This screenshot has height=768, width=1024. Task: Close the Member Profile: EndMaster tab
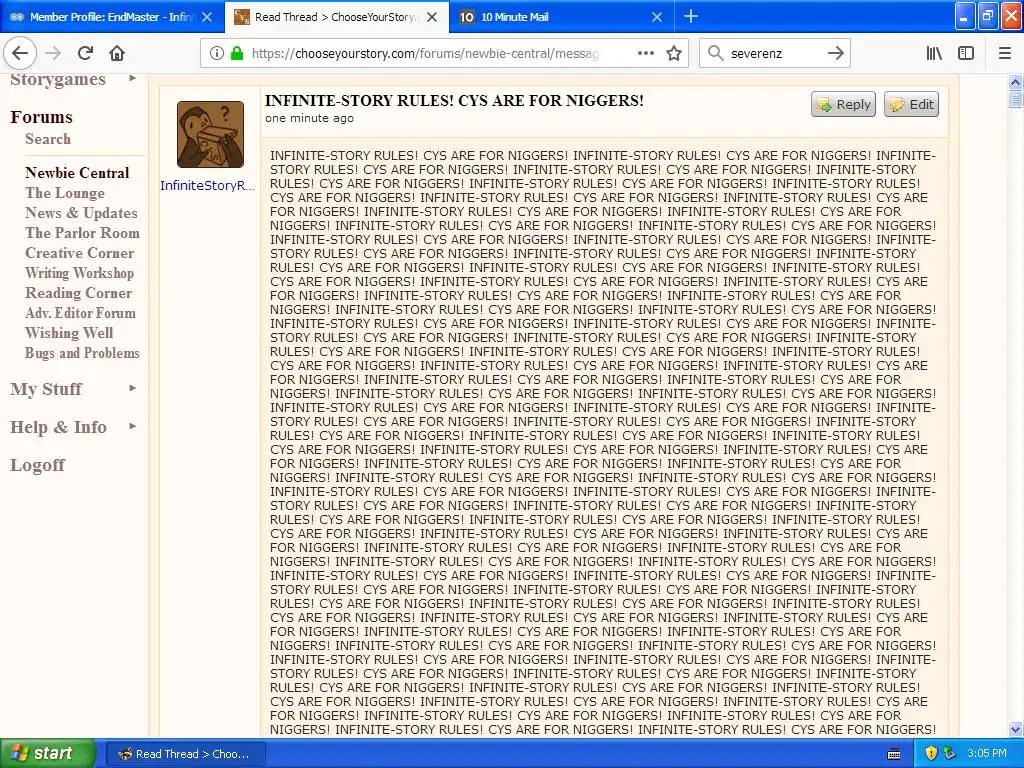(207, 17)
